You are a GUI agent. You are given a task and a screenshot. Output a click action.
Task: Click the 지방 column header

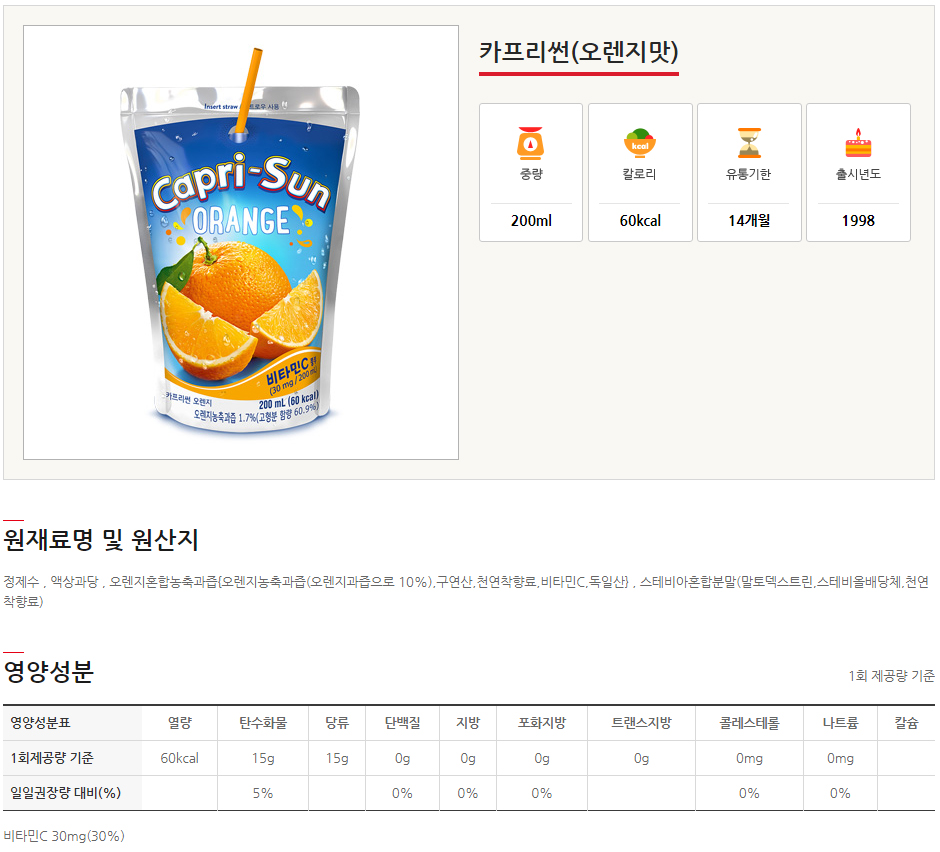point(468,722)
